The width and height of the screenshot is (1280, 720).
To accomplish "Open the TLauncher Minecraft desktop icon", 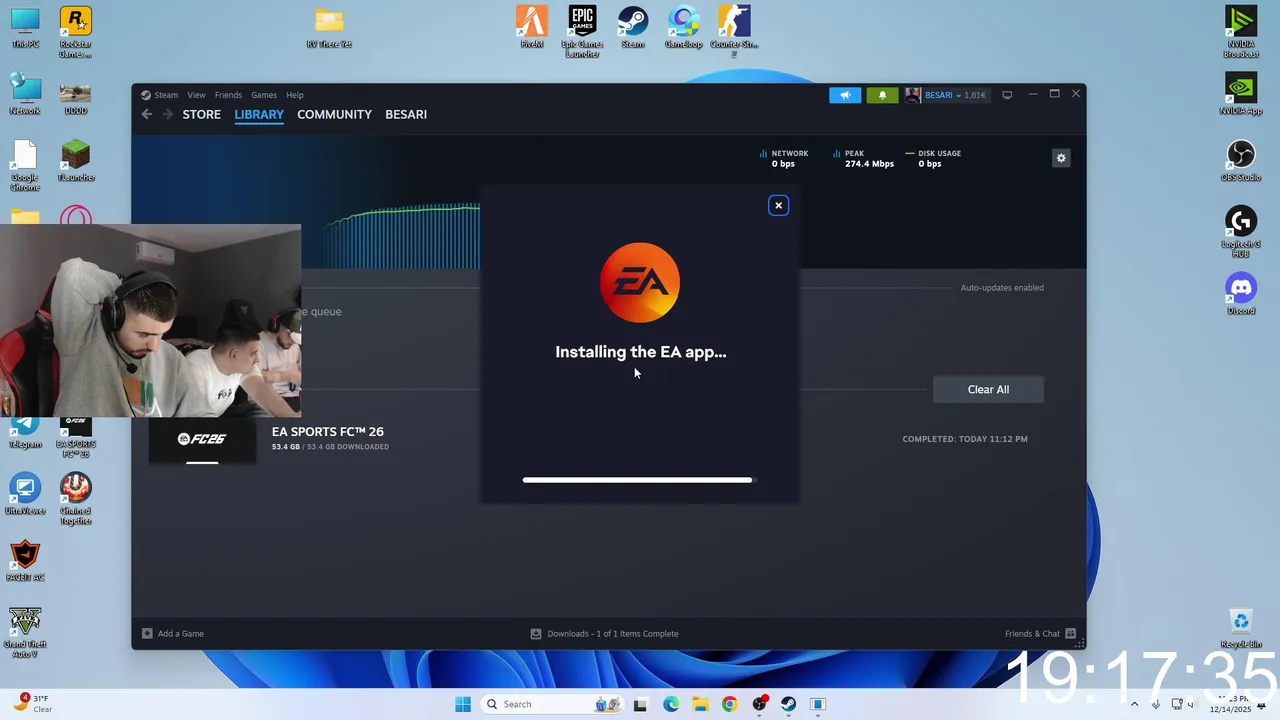I will (x=75, y=161).
